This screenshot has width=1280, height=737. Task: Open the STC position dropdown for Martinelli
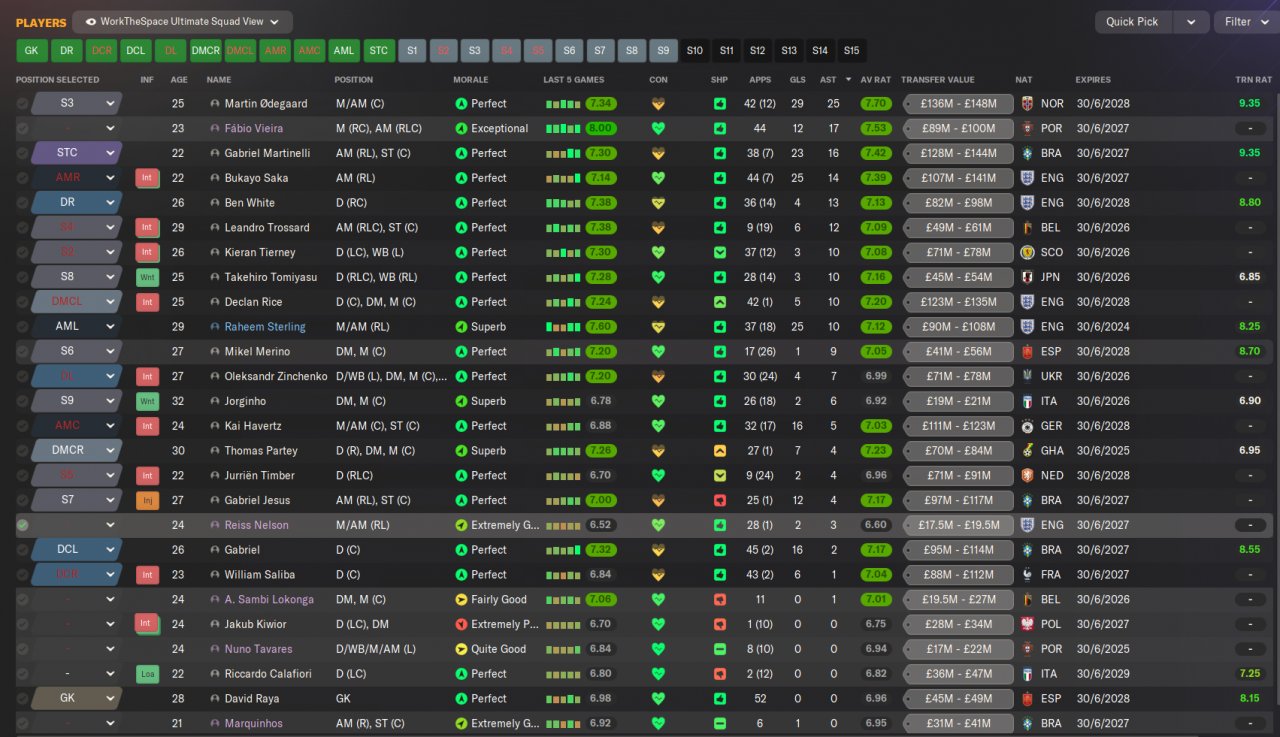click(x=76, y=153)
